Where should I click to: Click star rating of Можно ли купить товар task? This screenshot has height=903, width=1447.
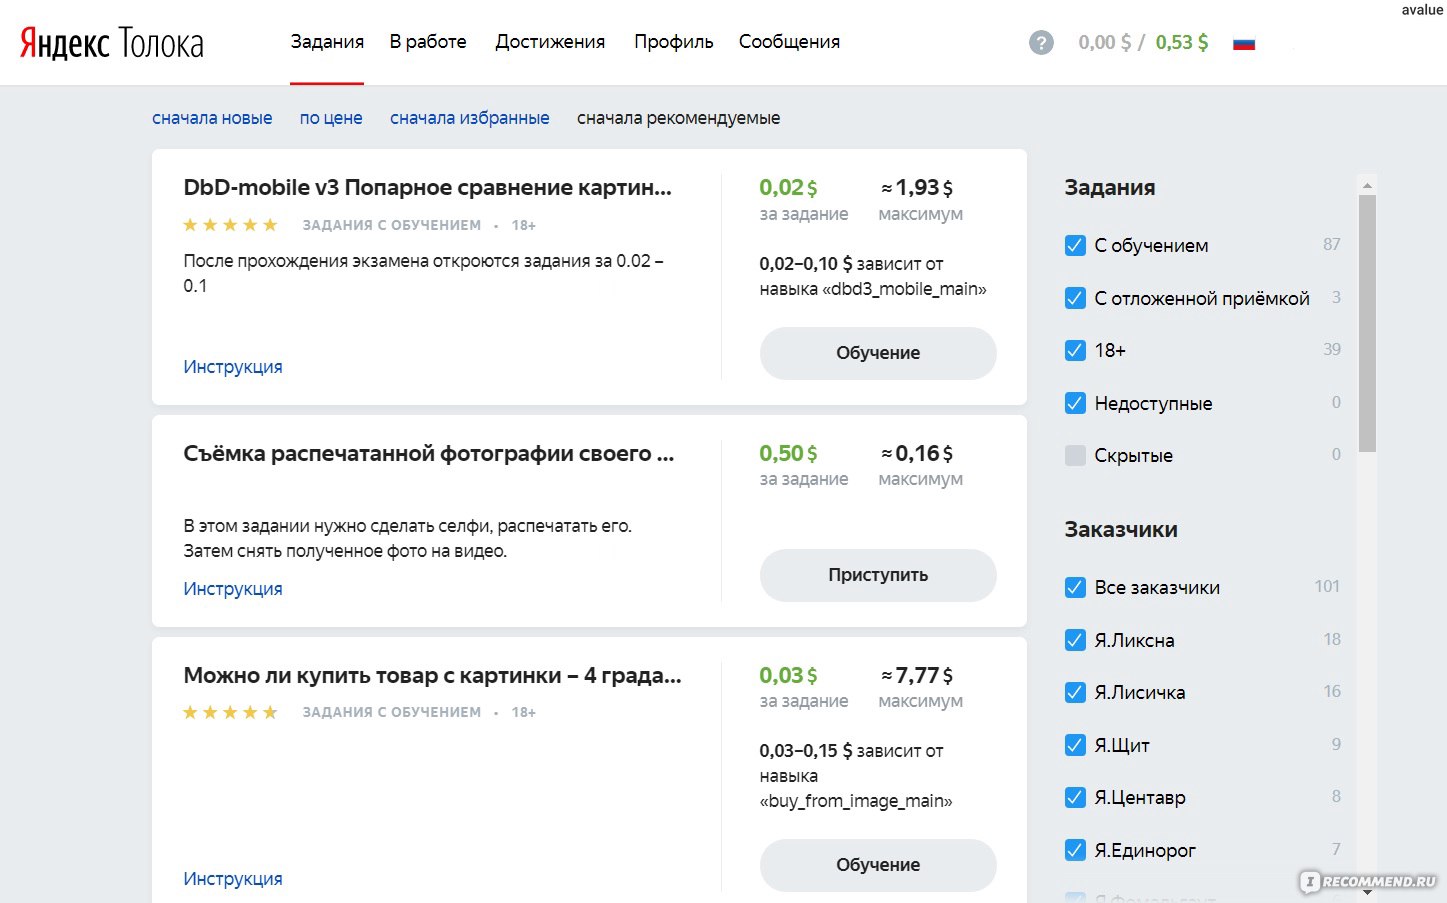click(230, 712)
